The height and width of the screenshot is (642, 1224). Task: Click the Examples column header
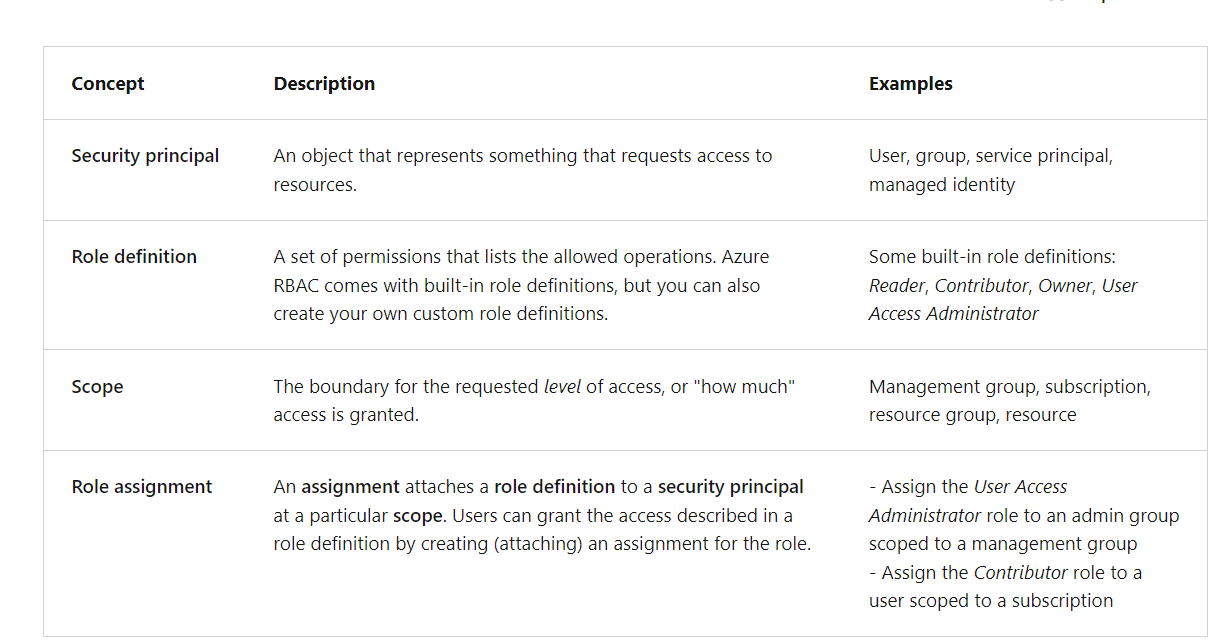tap(910, 84)
